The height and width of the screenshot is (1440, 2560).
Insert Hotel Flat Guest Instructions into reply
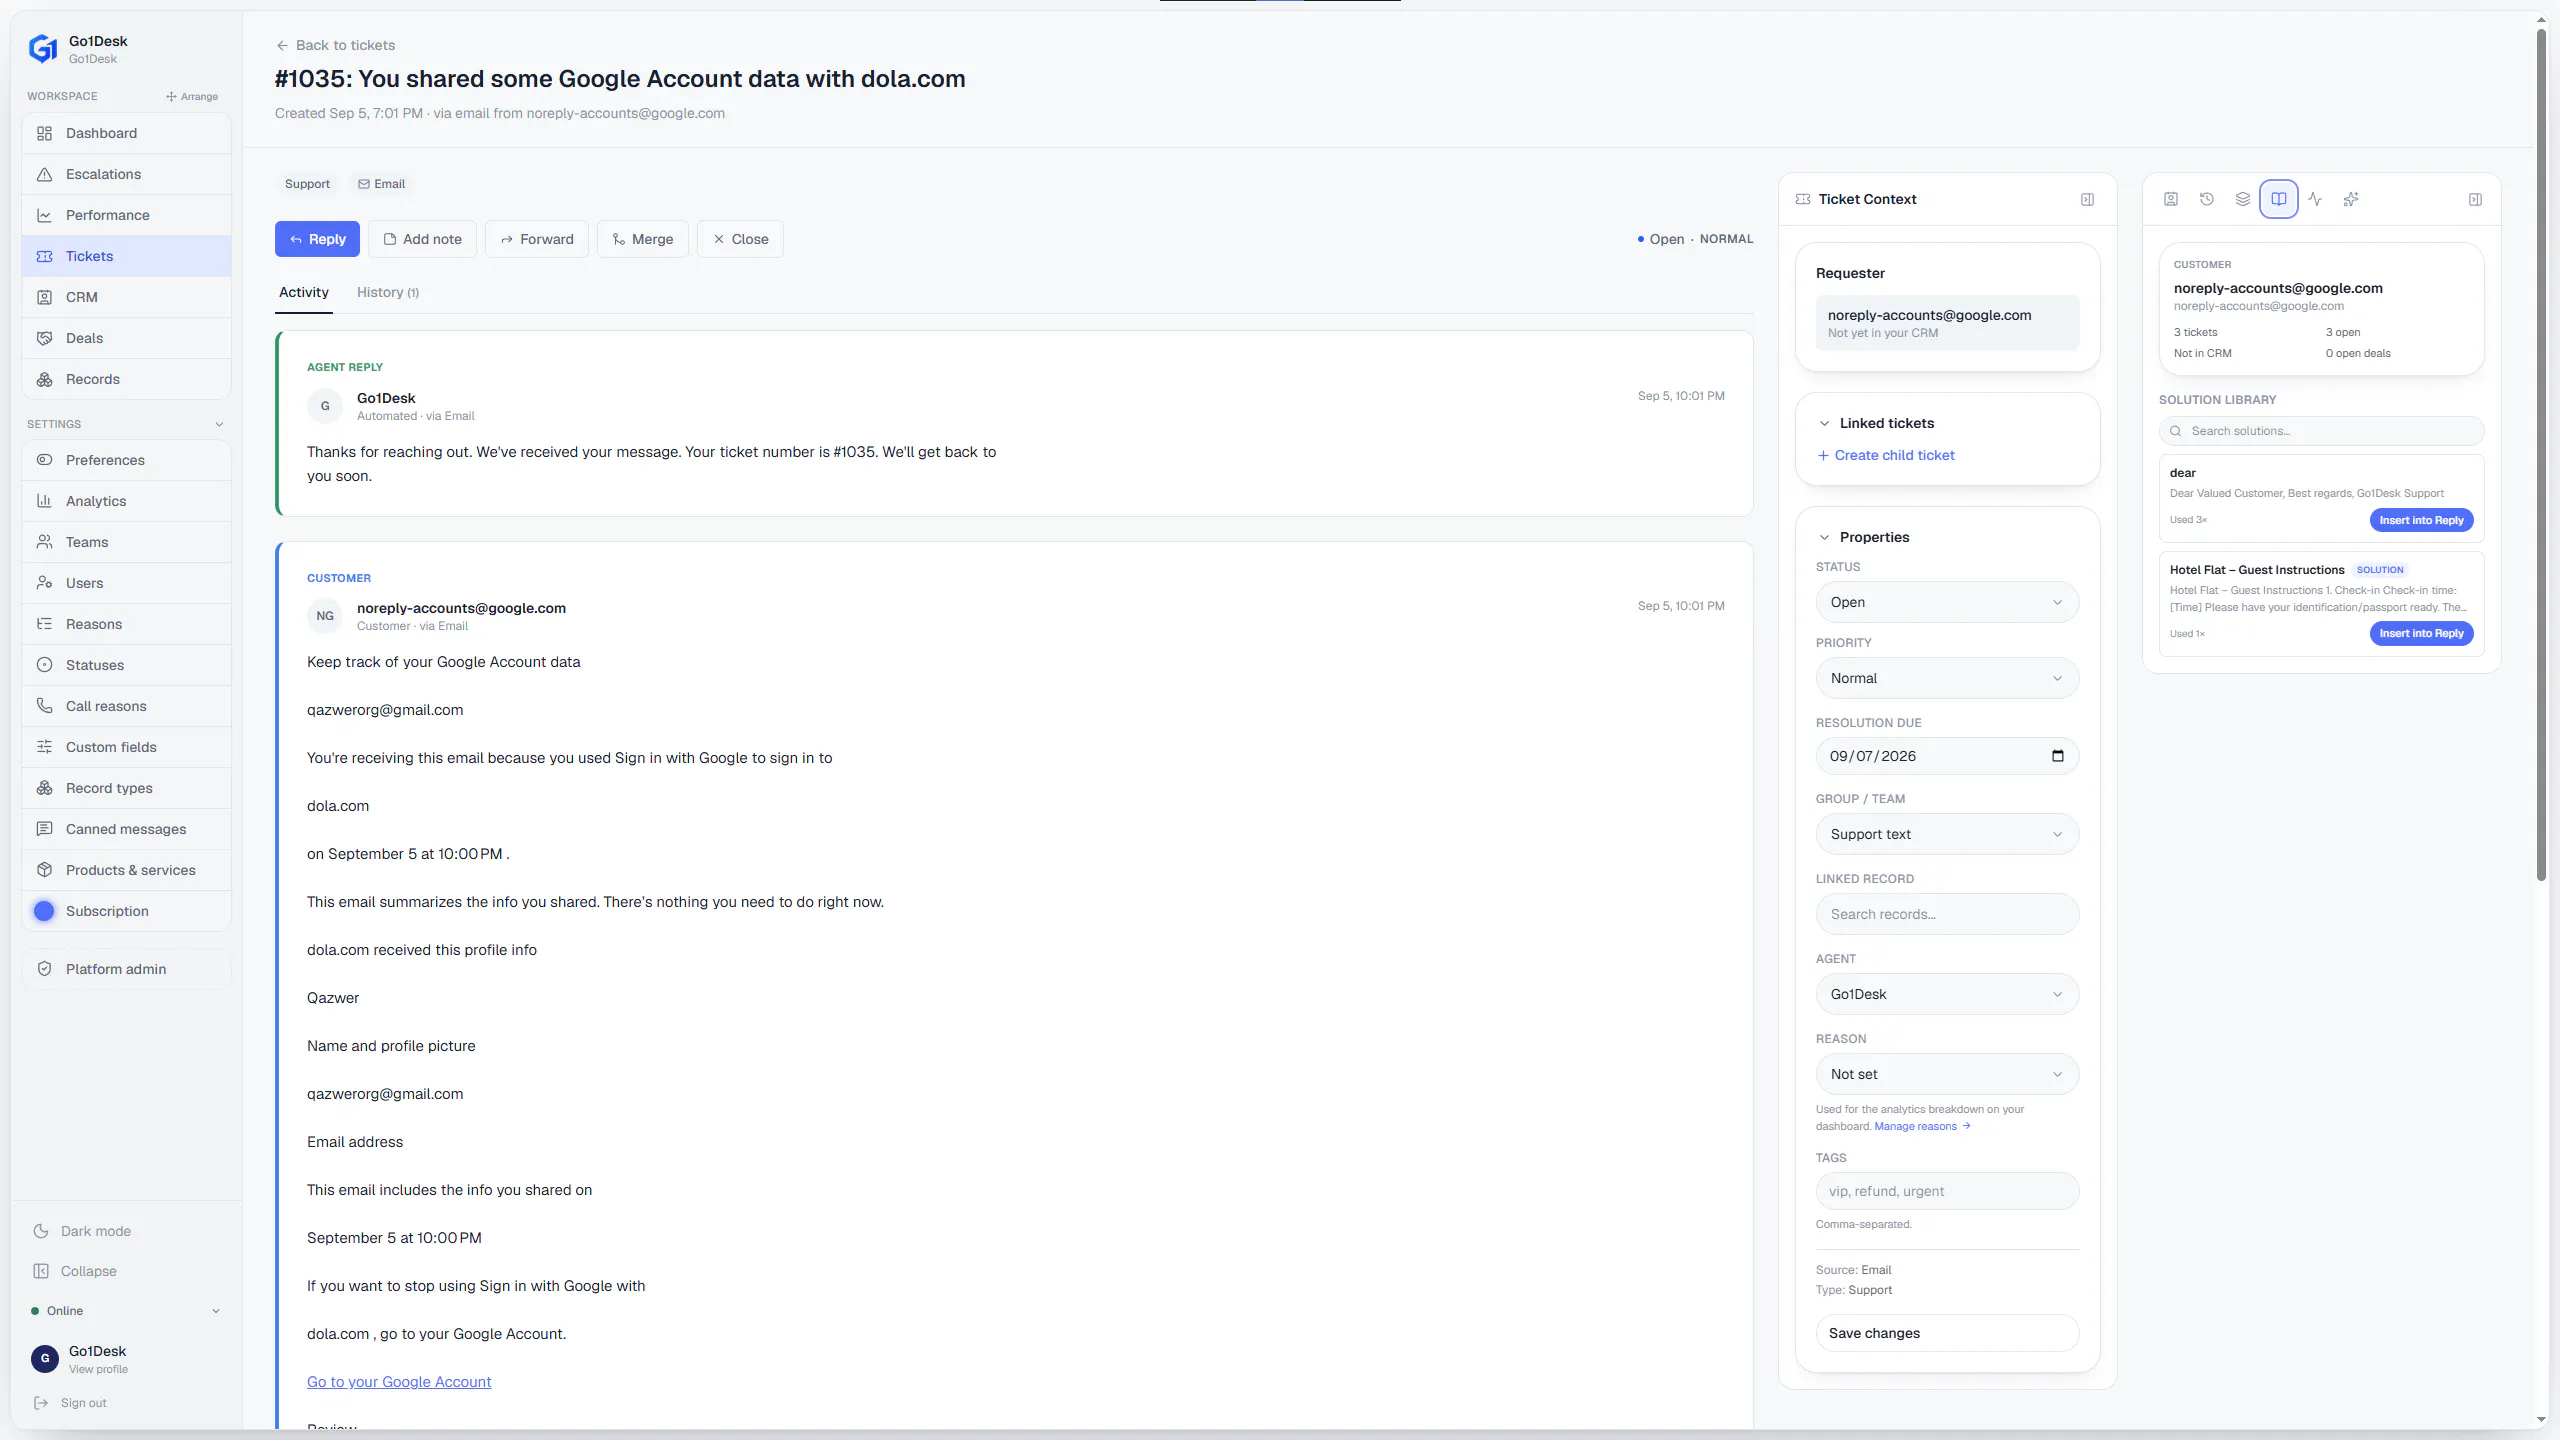pyautogui.click(x=2421, y=633)
